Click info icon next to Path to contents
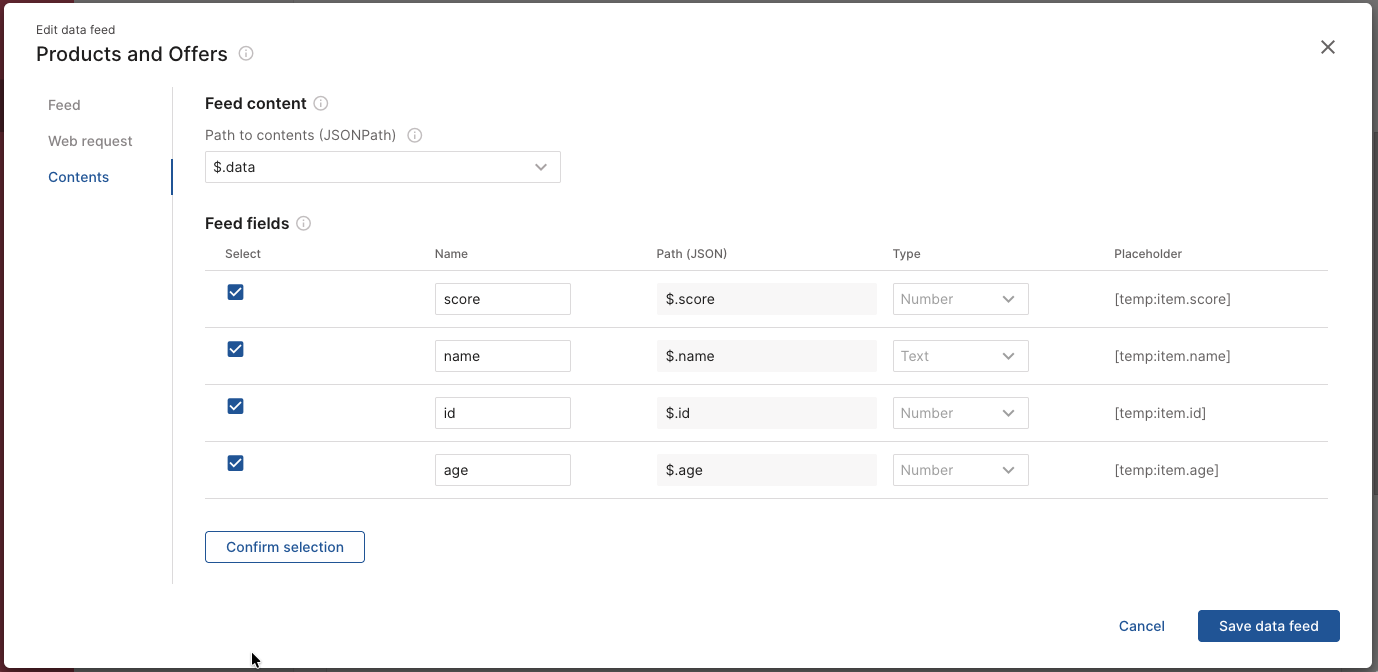1378x672 pixels. click(415, 135)
